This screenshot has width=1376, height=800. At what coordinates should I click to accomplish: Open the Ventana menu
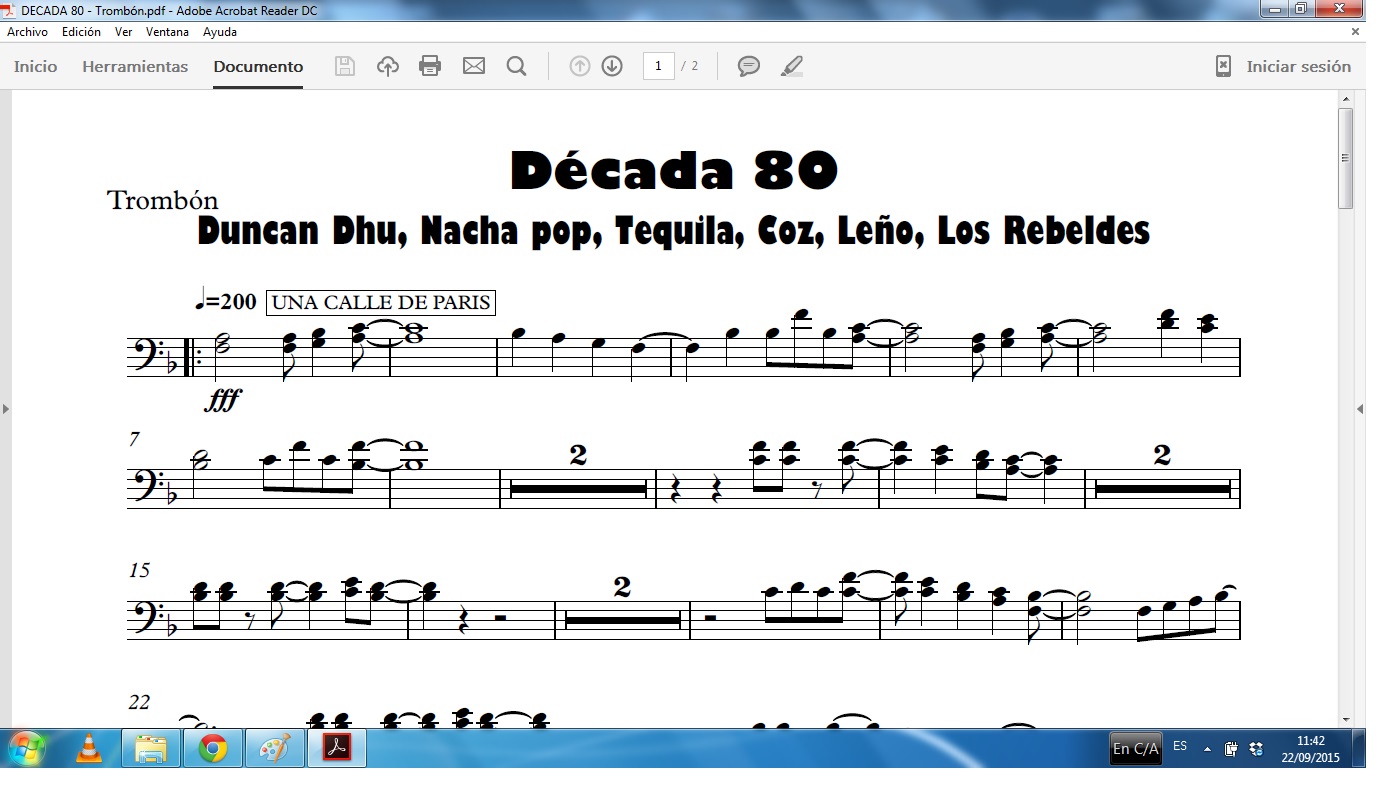tap(167, 32)
